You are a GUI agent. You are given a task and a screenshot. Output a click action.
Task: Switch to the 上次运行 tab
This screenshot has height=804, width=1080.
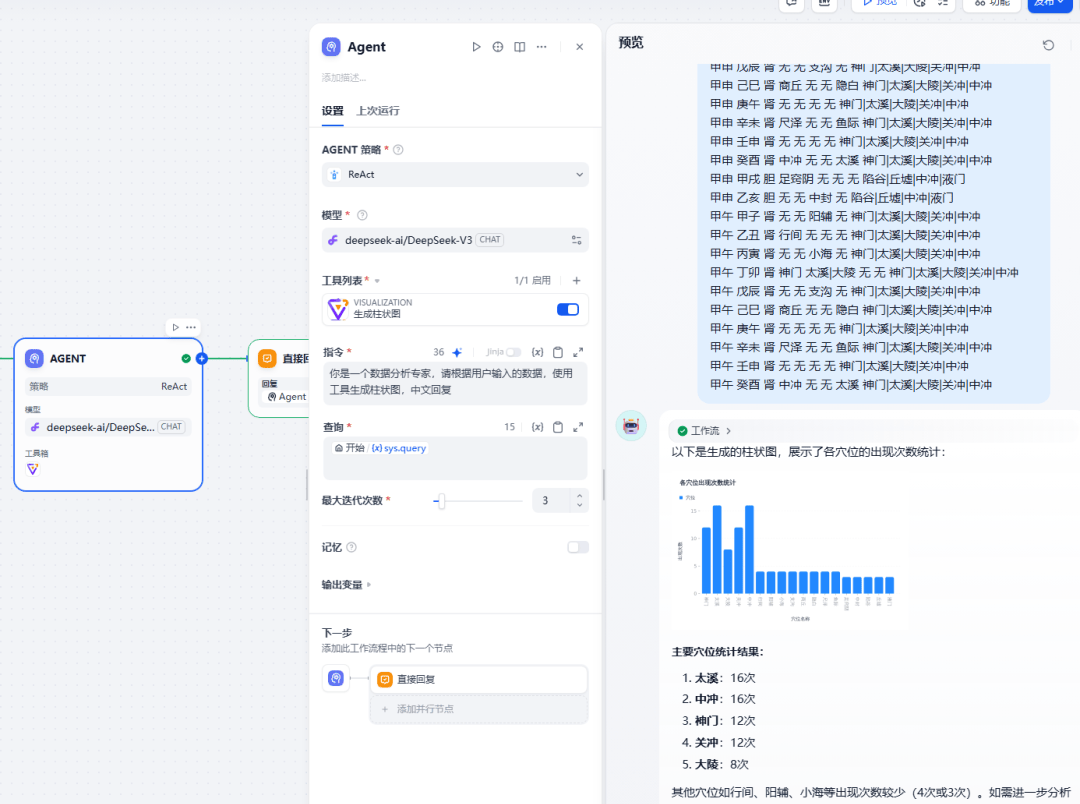click(x=378, y=111)
